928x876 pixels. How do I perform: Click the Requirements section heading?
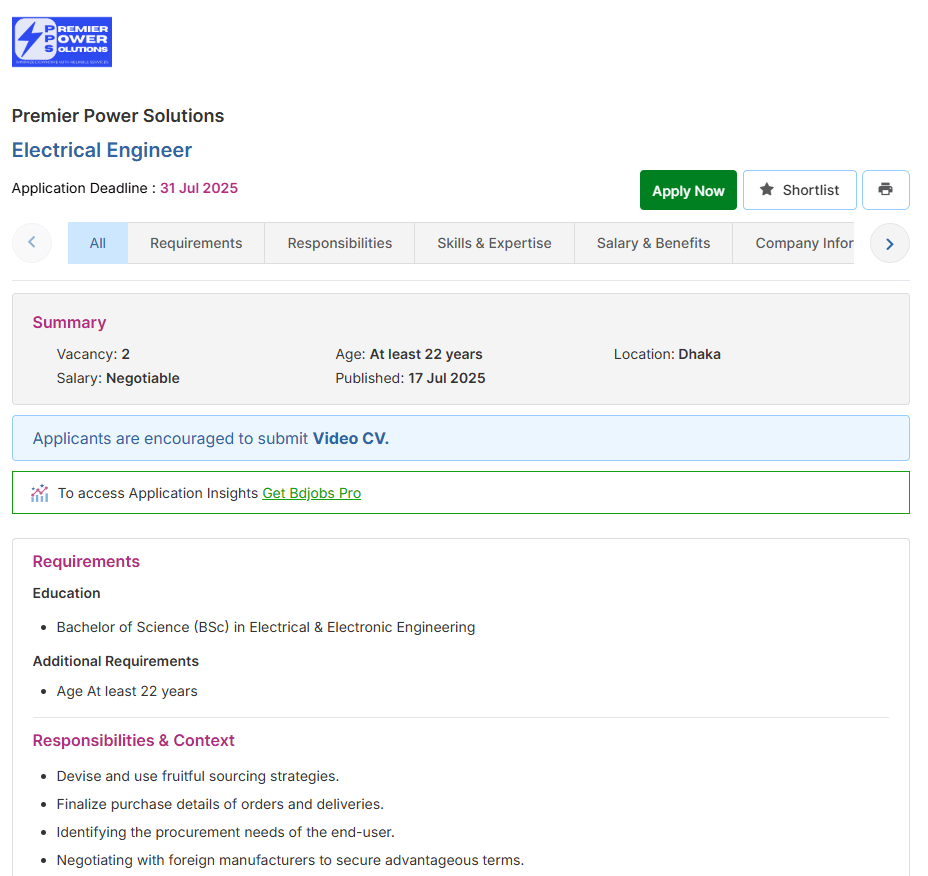tap(86, 562)
